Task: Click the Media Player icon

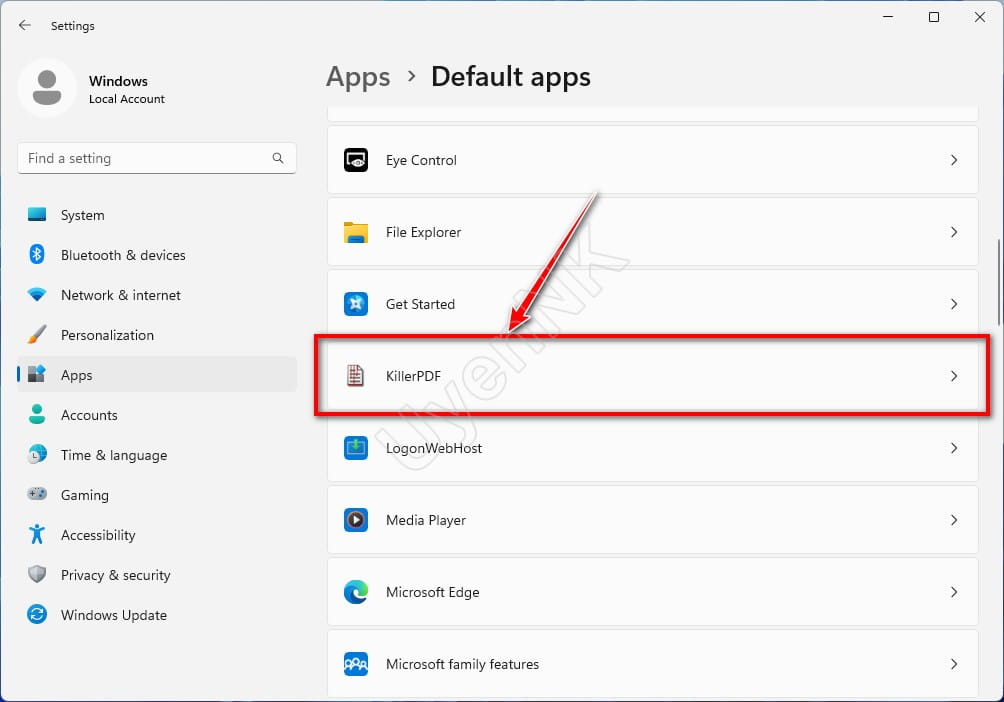Action: click(356, 519)
